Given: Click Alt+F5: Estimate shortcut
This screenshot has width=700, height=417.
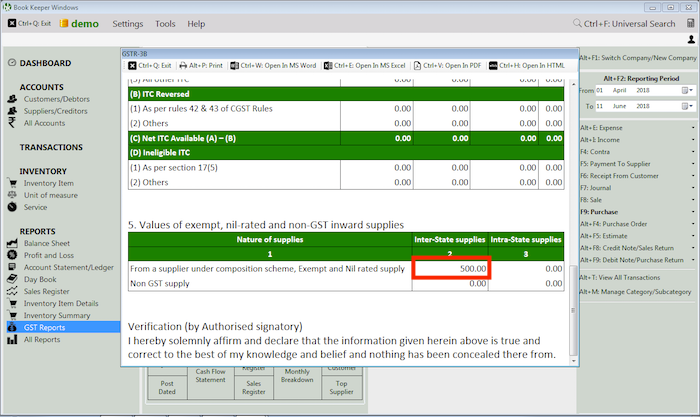Looking at the screenshot, I should pos(604,236).
